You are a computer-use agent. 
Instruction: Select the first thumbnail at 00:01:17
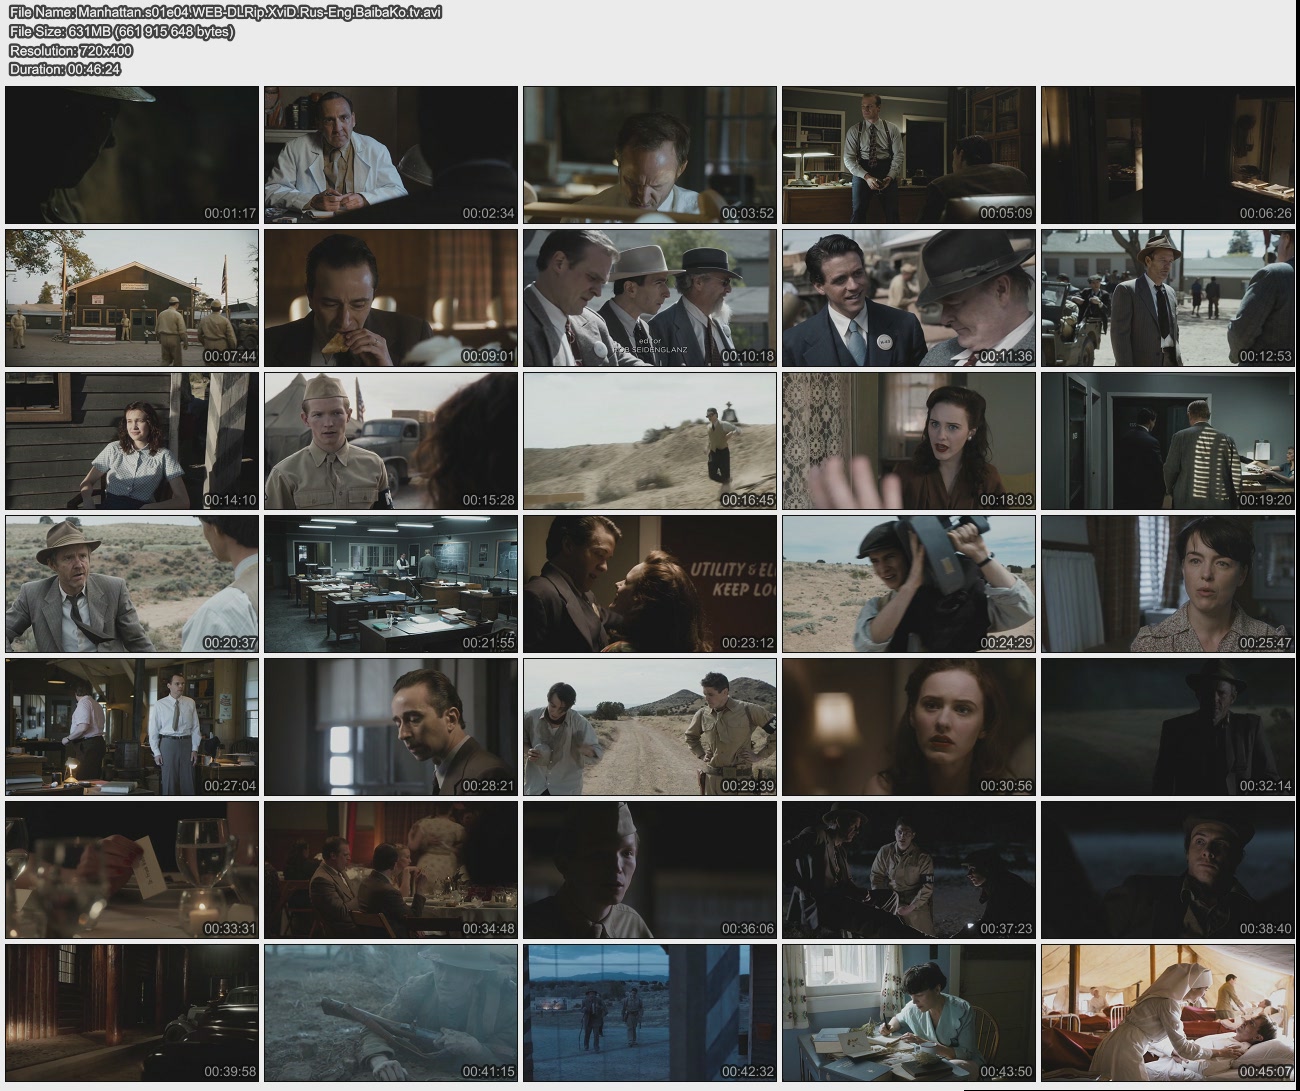pos(132,155)
